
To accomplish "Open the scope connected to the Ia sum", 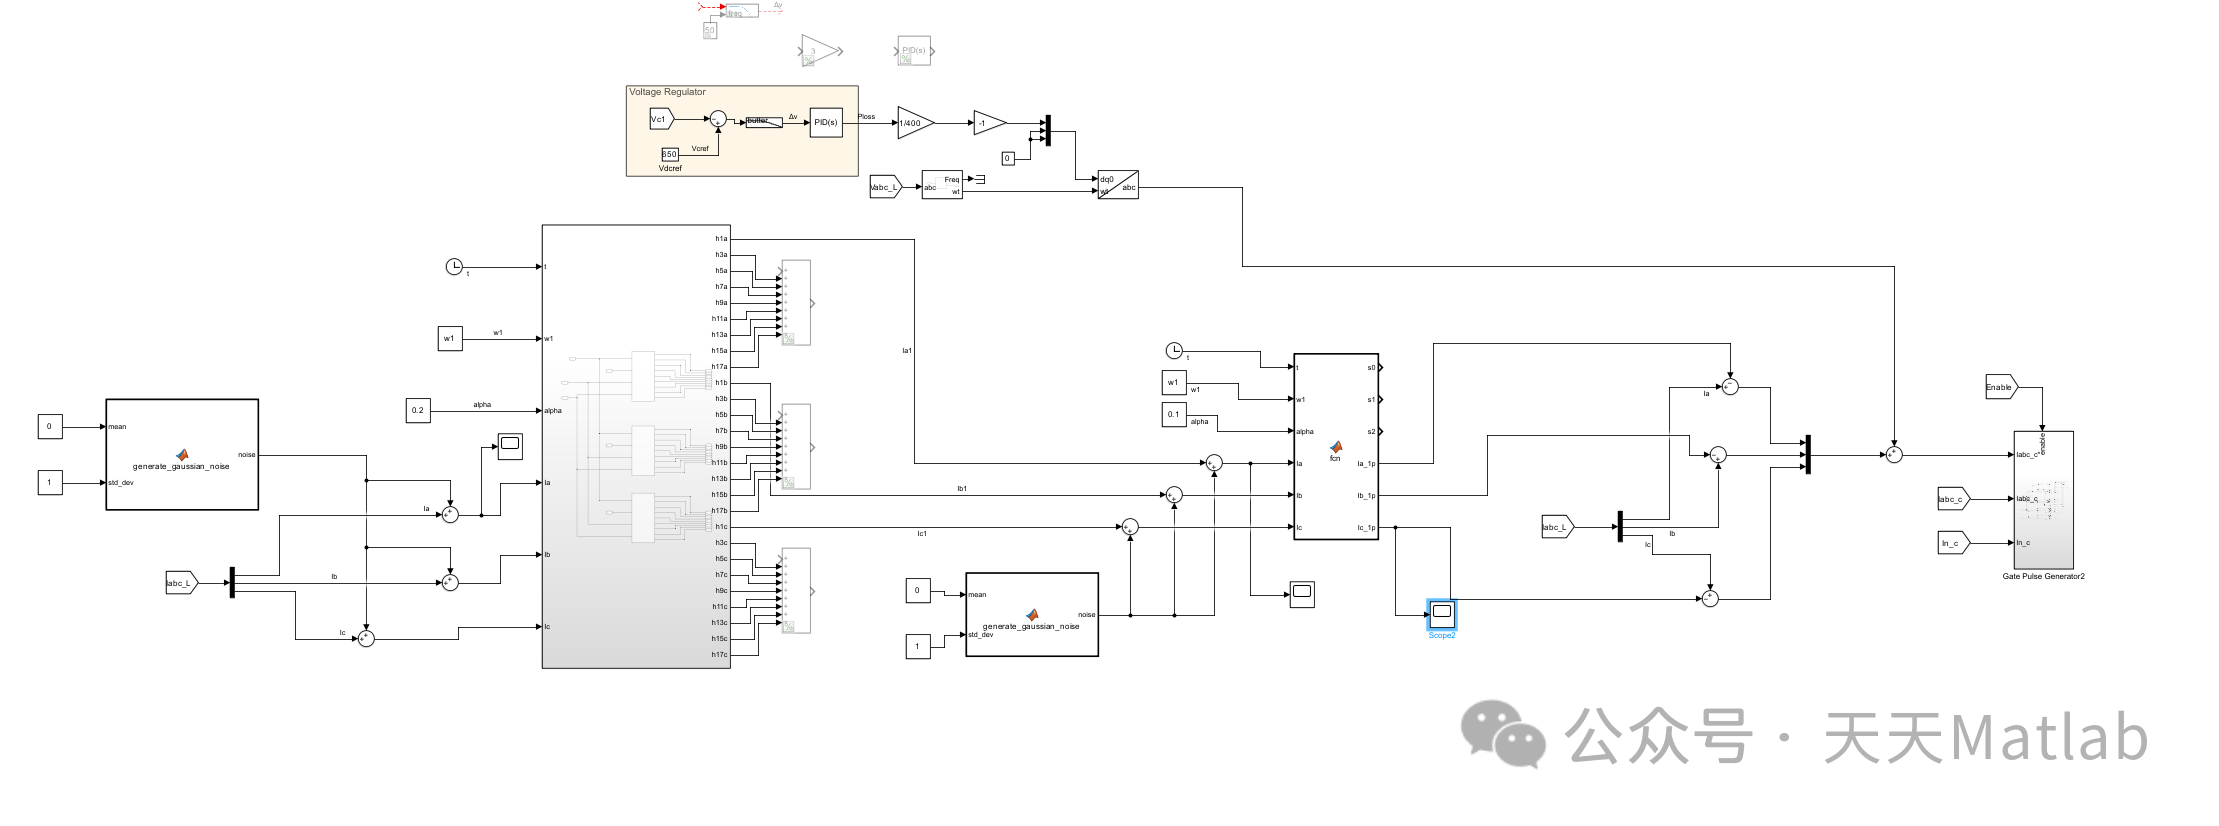I will pyautogui.click(x=510, y=446).
